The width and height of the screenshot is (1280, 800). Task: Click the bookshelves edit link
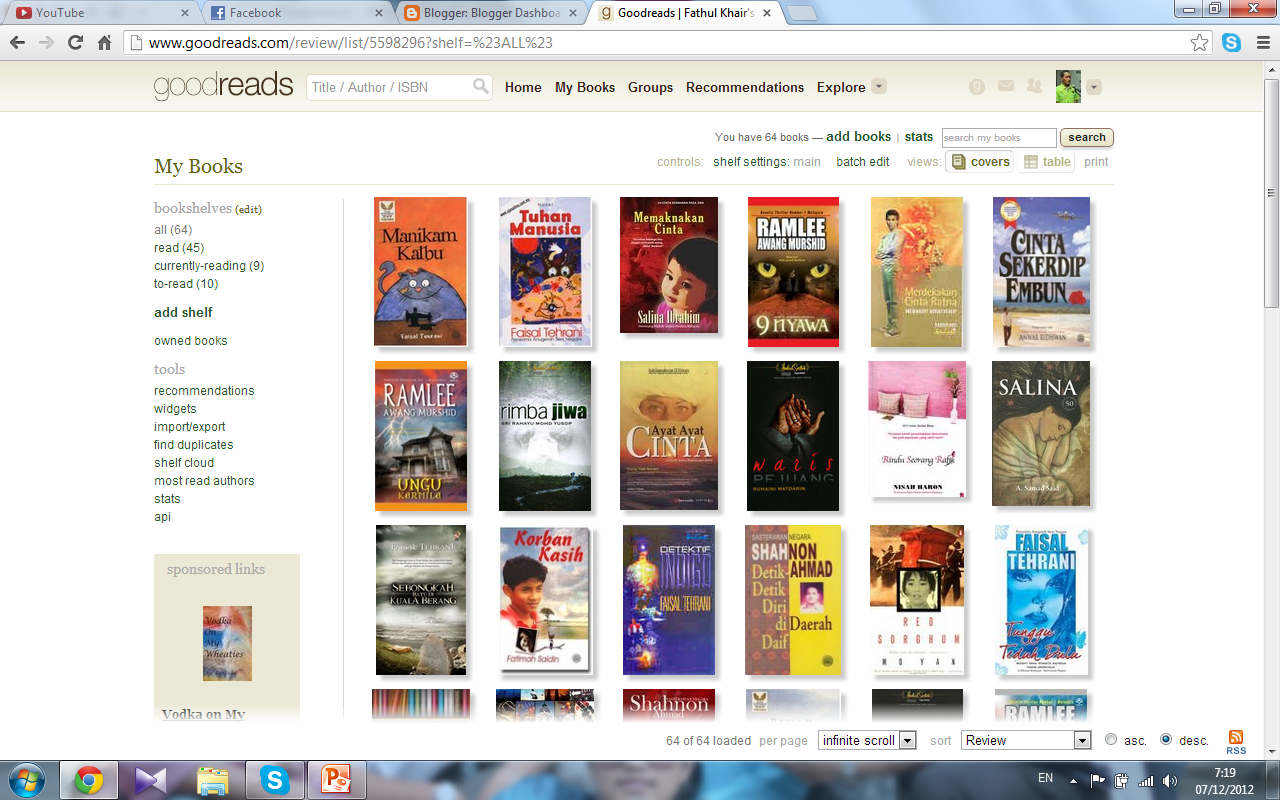(x=249, y=209)
